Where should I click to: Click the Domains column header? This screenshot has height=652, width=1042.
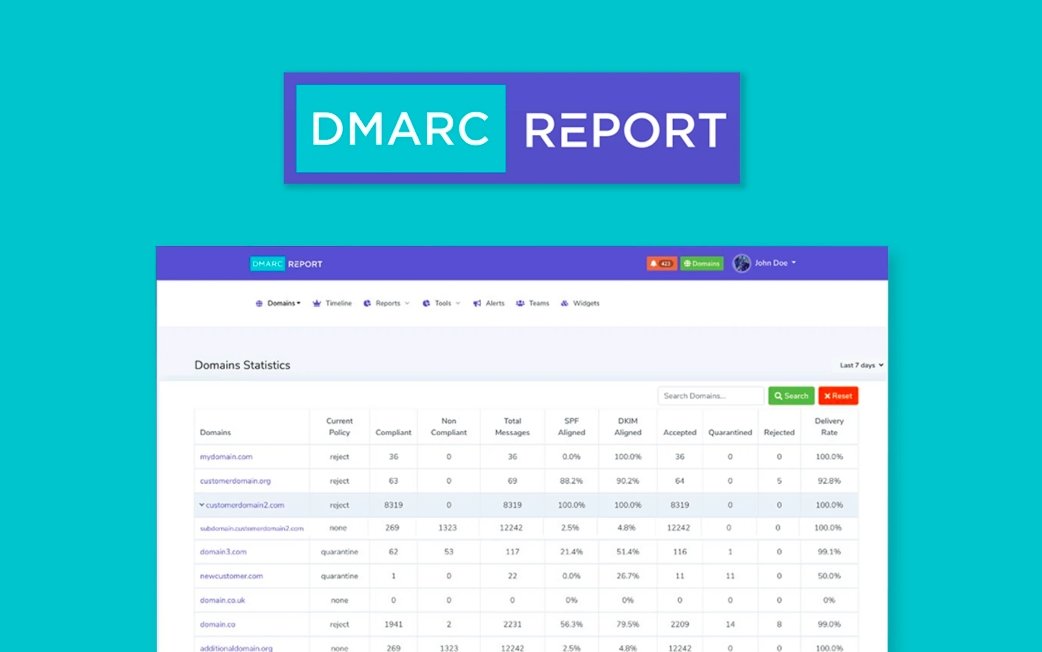click(x=215, y=433)
